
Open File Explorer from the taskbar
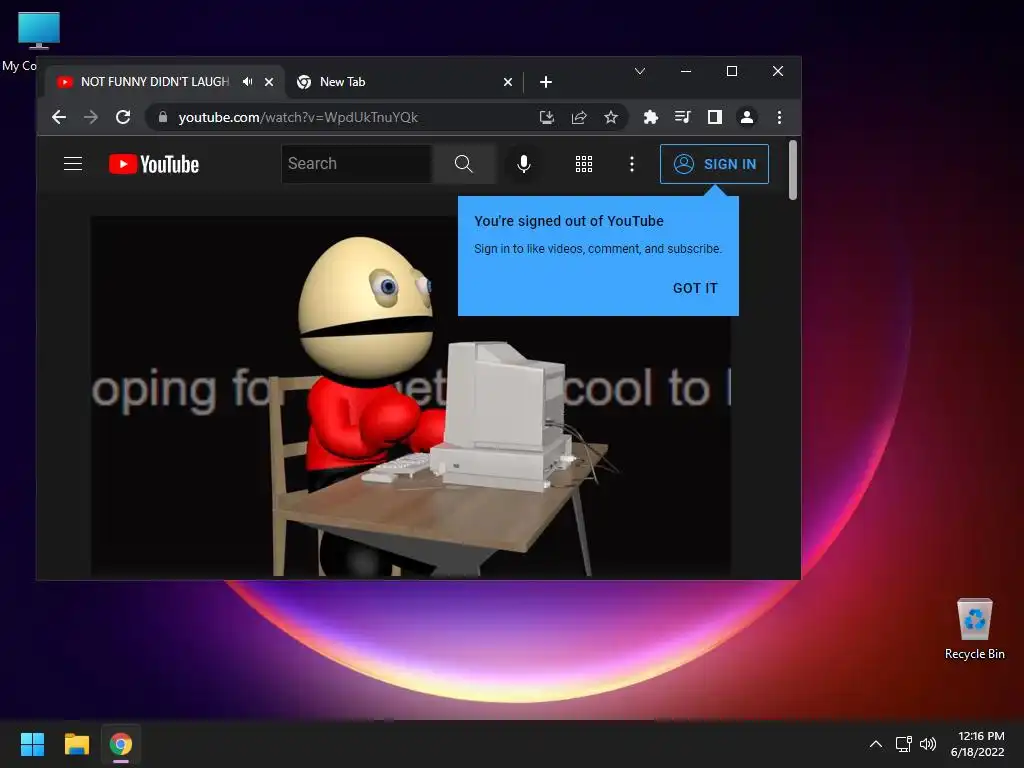76,744
